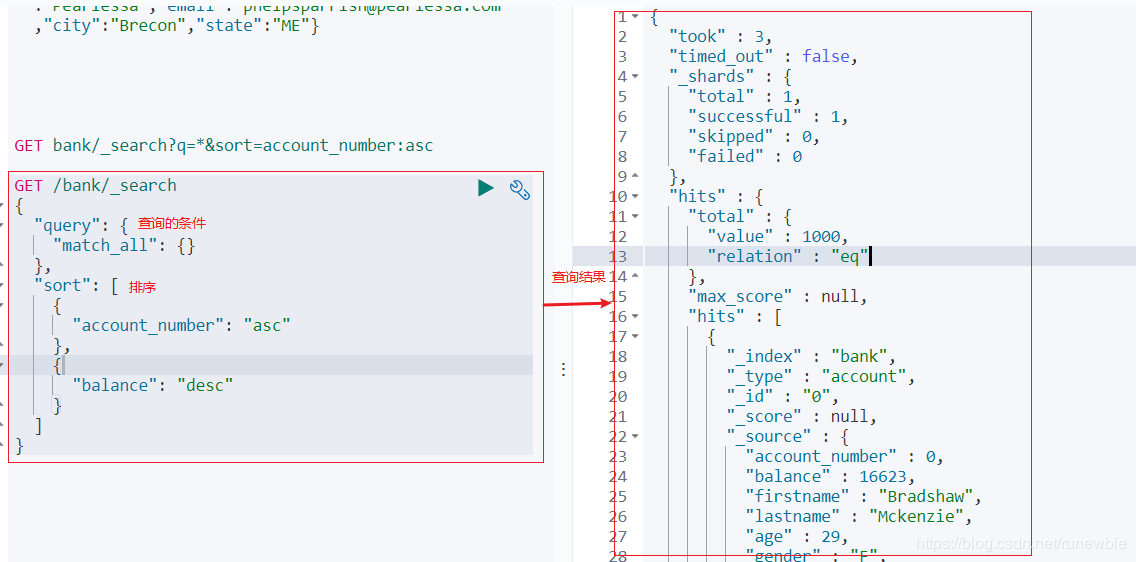Click the "balance" : 16623 result line
Image resolution: width=1136 pixels, height=562 pixels.
[x=830, y=476]
